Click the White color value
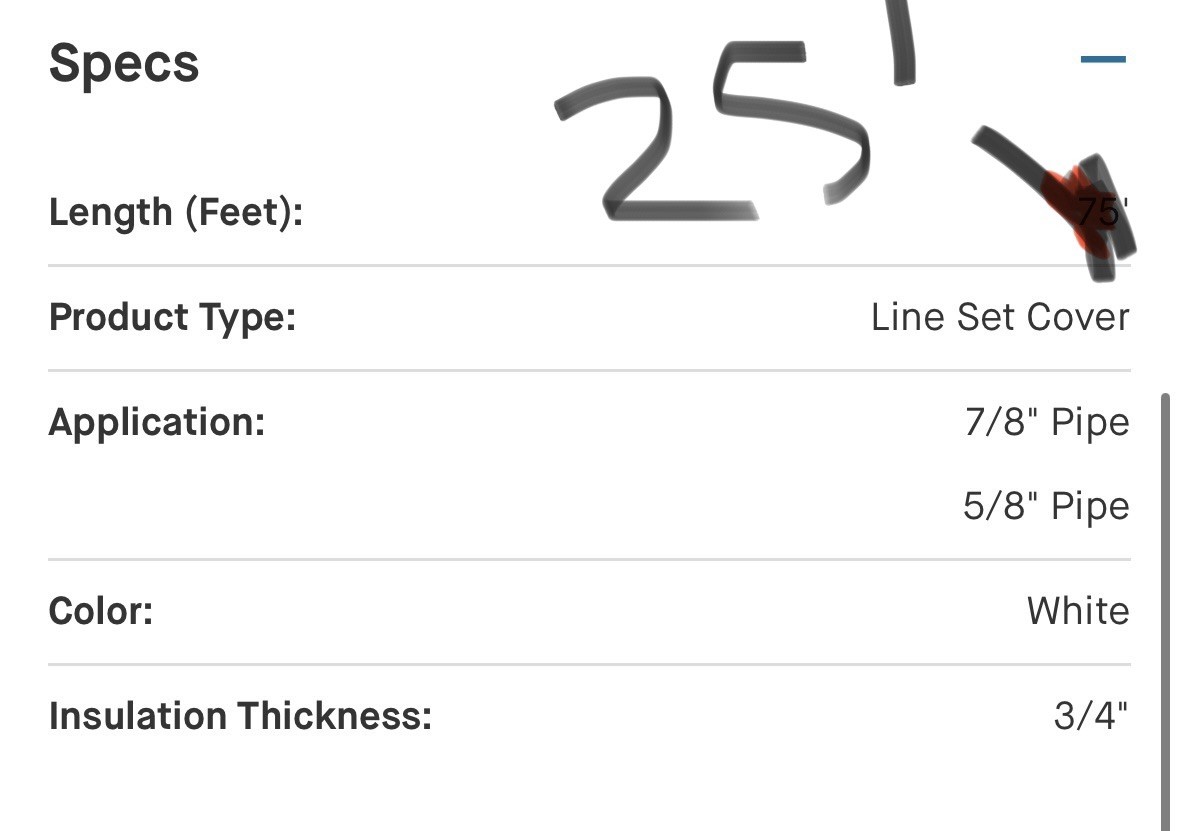1179x831 pixels. [x=1078, y=611]
